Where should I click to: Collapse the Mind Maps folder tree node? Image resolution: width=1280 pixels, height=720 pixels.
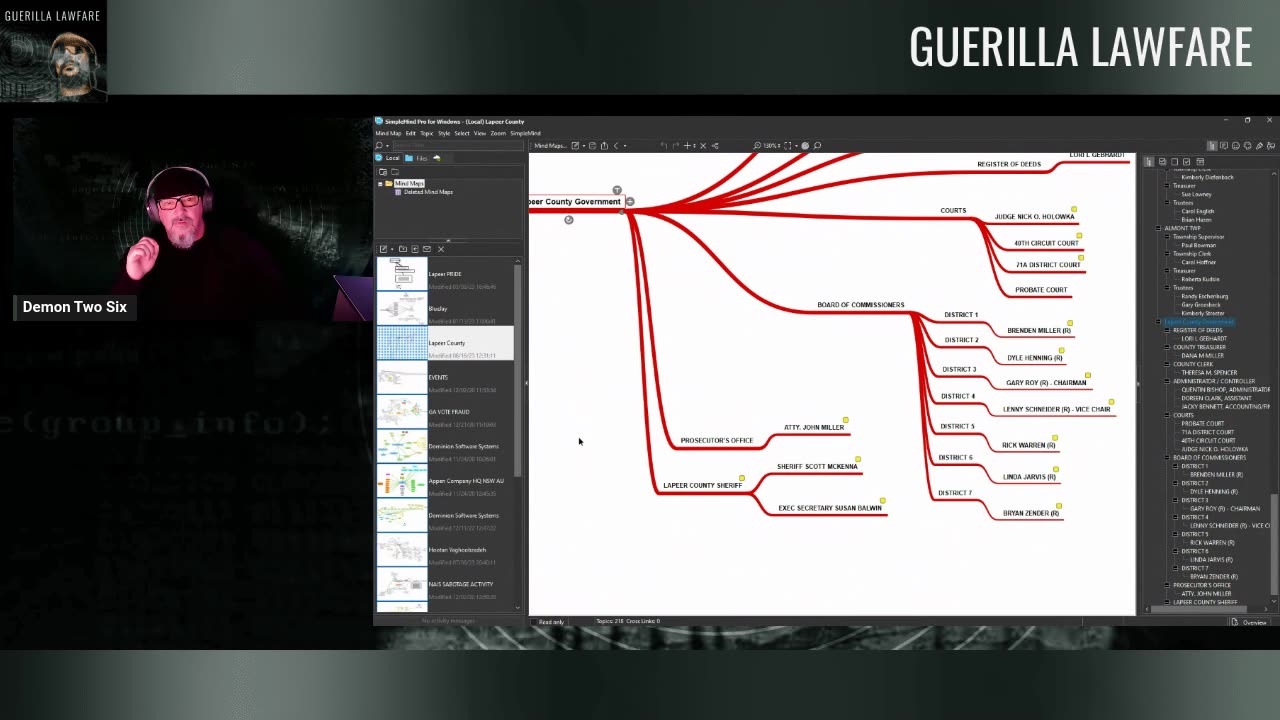coord(380,184)
